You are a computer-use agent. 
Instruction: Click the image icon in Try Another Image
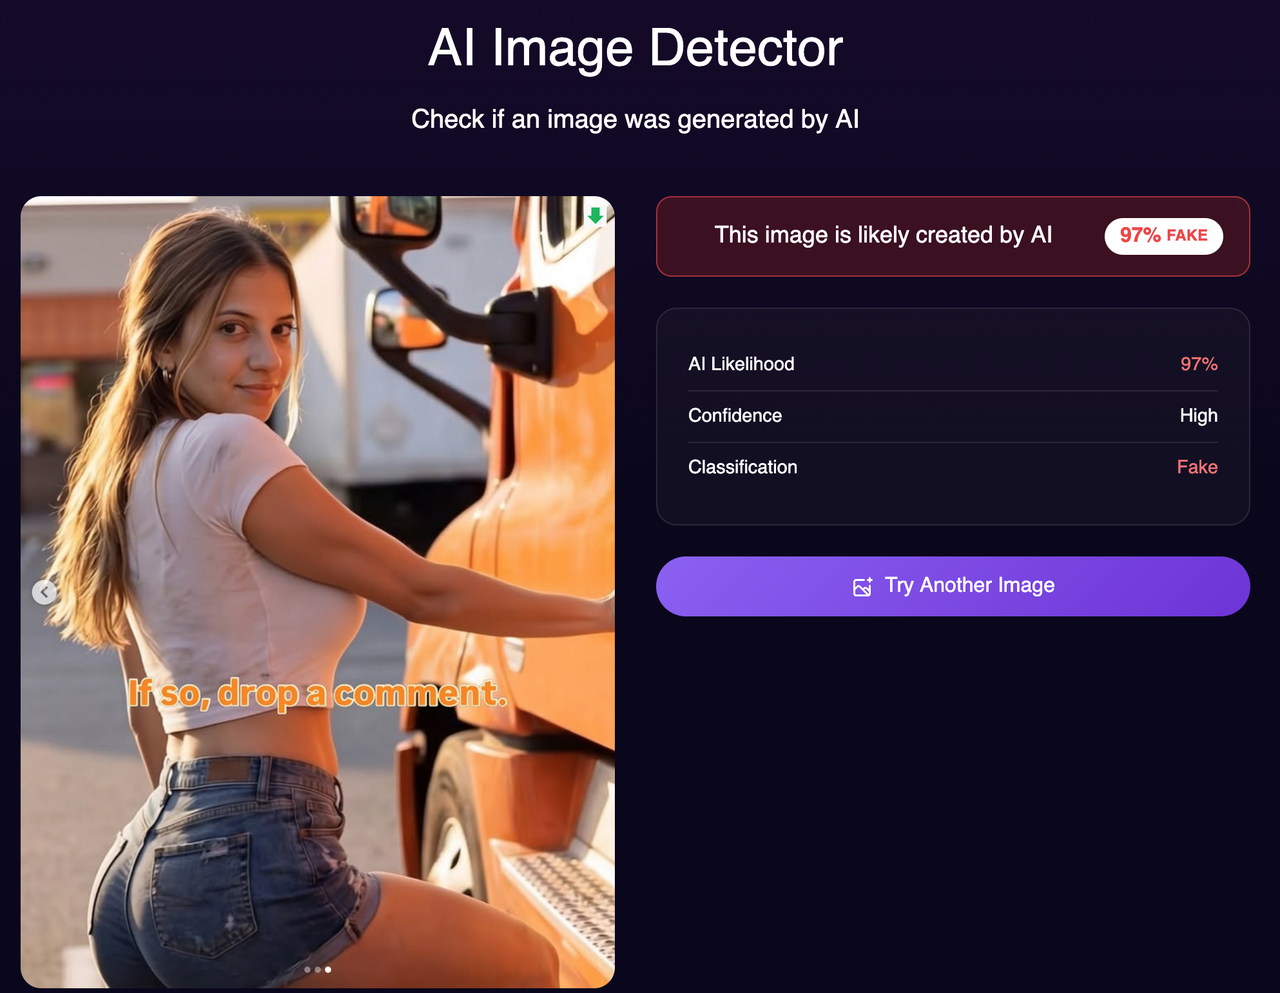[x=862, y=587]
